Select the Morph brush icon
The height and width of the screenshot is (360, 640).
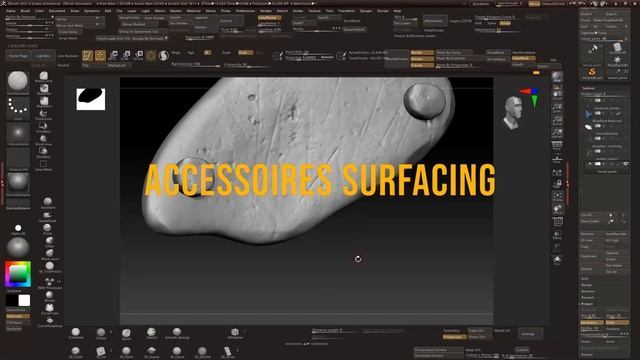pyautogui.click(x=49, y=296)
